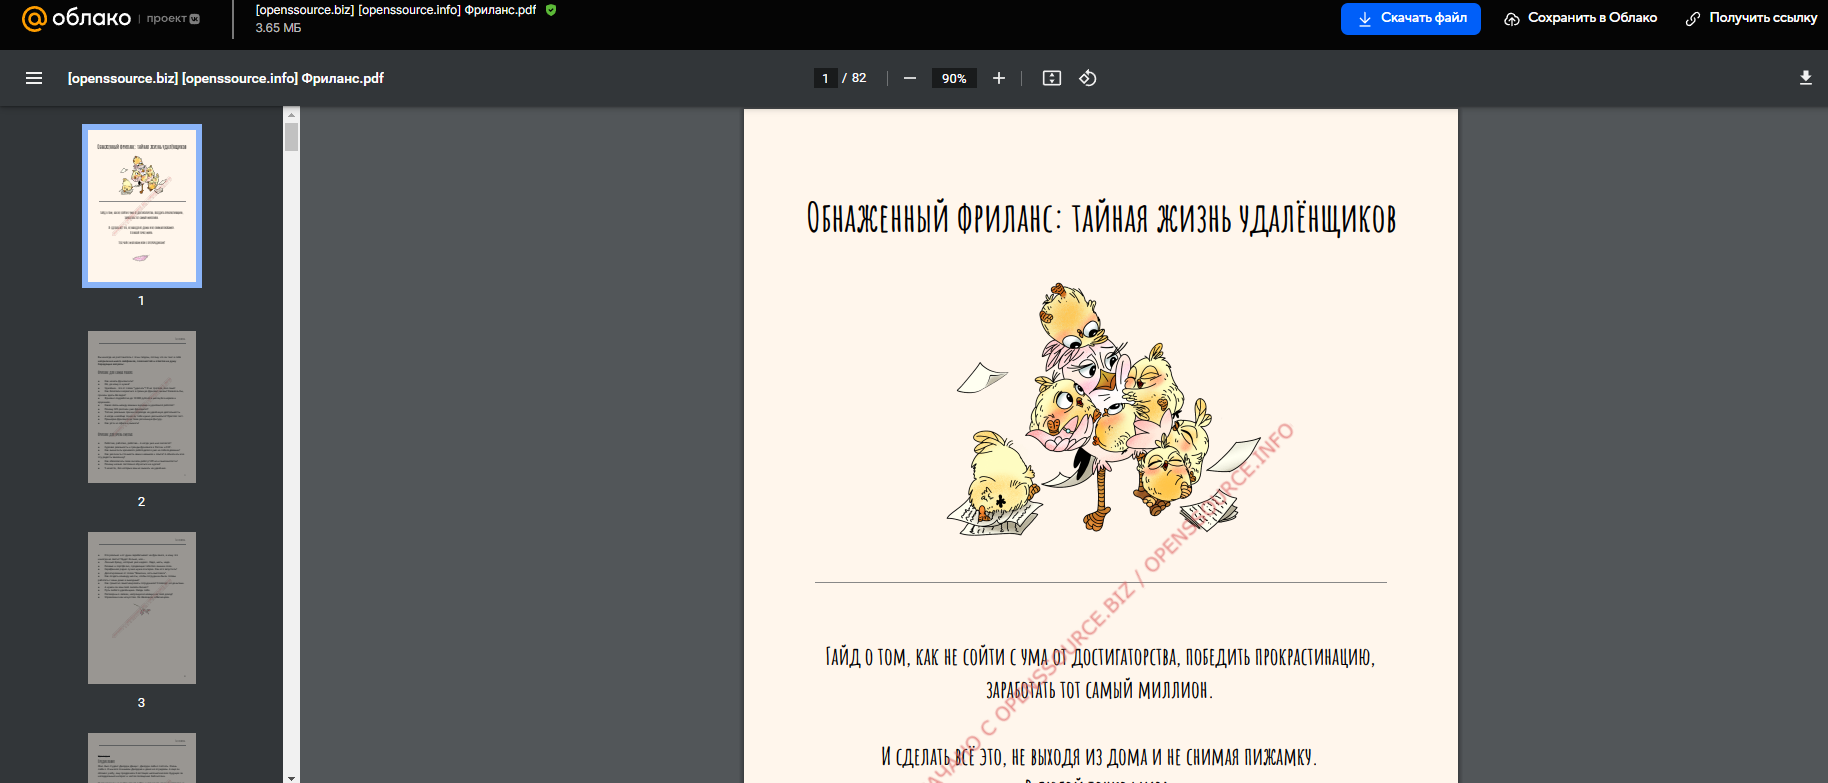Rotate the document counterclockwise
The width and height of the screenshot is (1828, 783).
[1088, 78]
